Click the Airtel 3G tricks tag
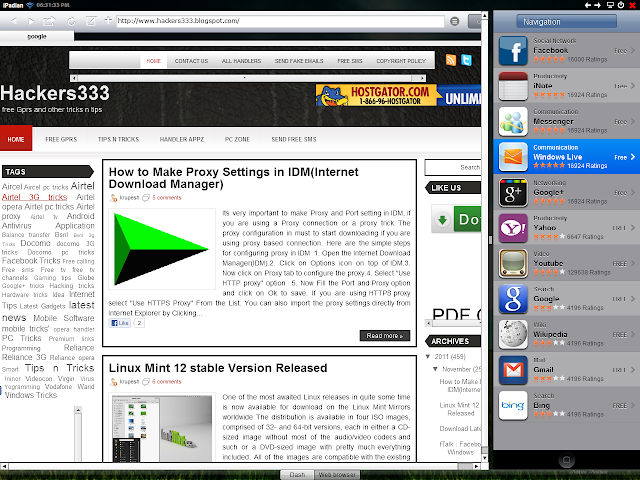Viewport: 640px width, 480px height. [34, 197]
